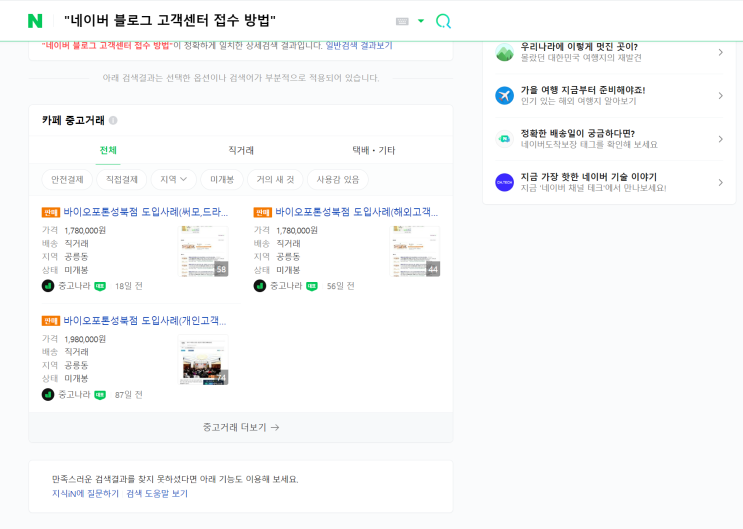Open the 일반검색 결과보기 link
743x529 pixels.
pyautogui.click(x=359, y=46)
